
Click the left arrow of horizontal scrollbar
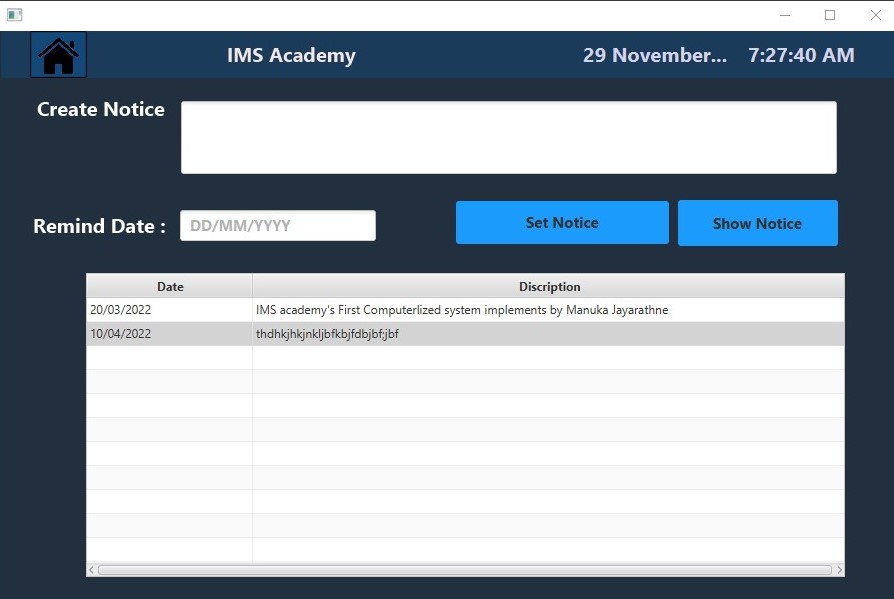point(90,569)
